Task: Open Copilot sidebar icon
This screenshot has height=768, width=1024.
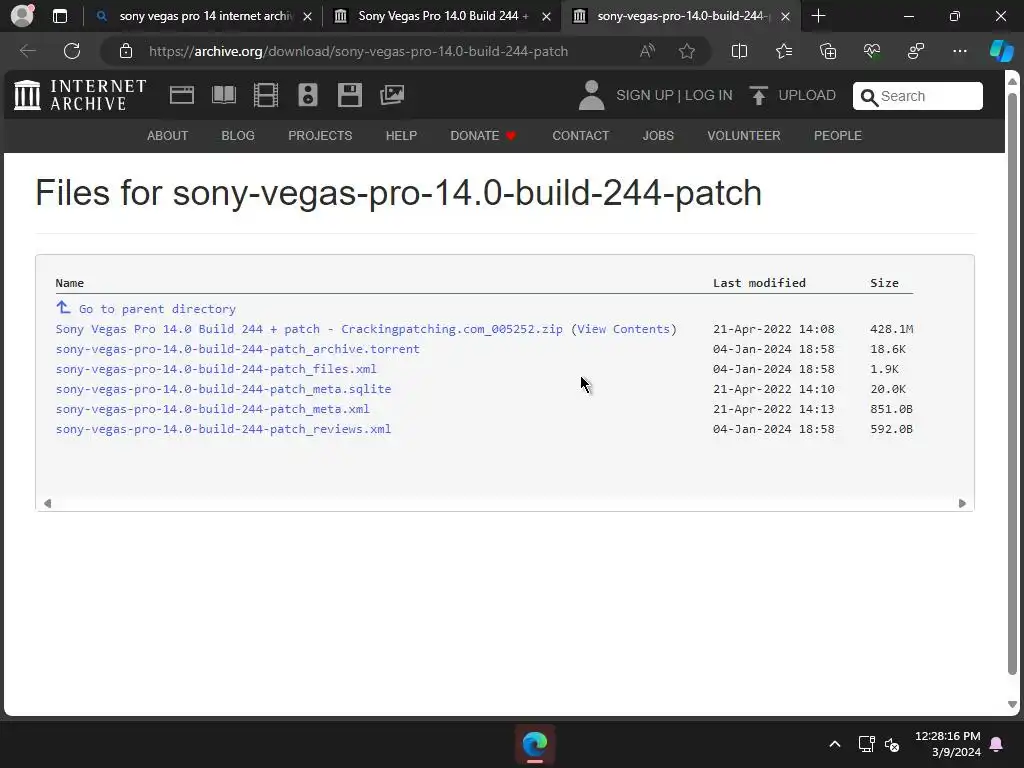Action: (x=1002, y=51)
